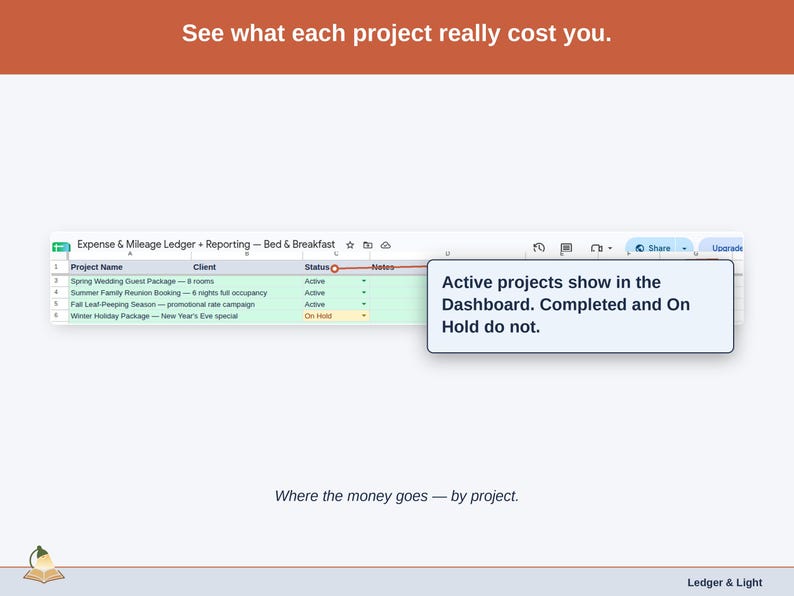Select the Notes header cell

[x=399, y=267]
